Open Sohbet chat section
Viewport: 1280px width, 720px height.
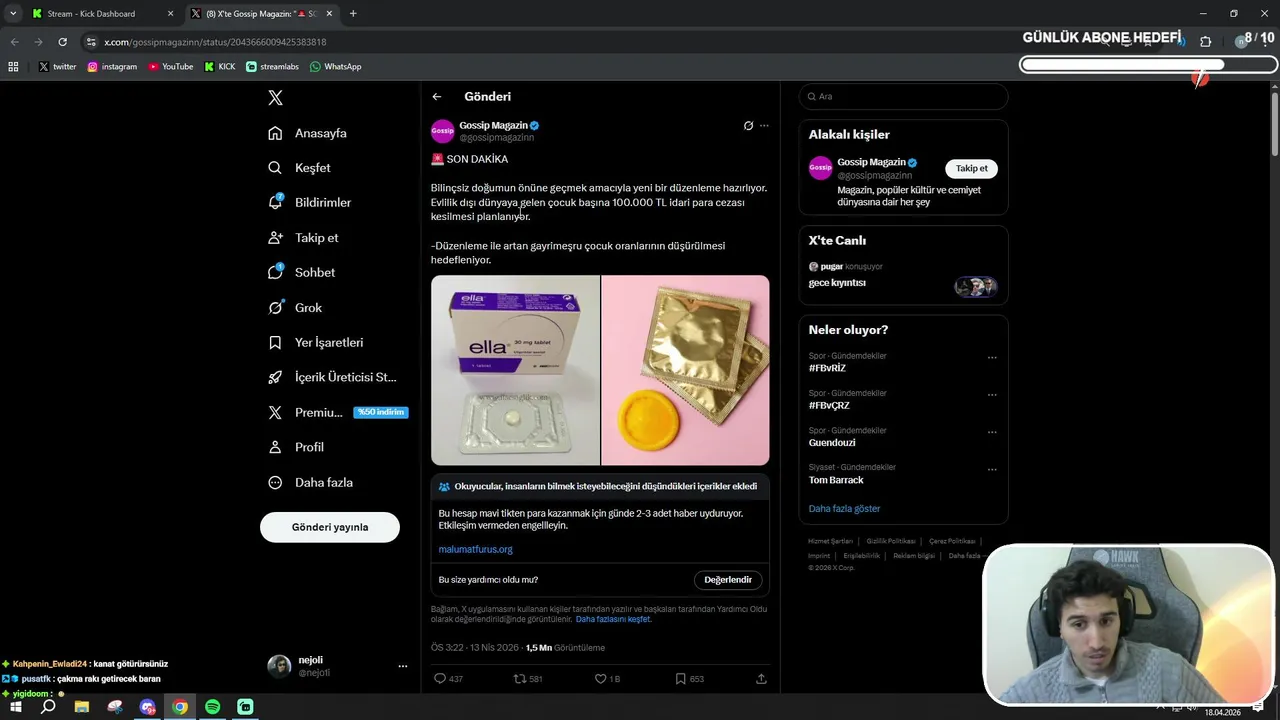(302, 272)
